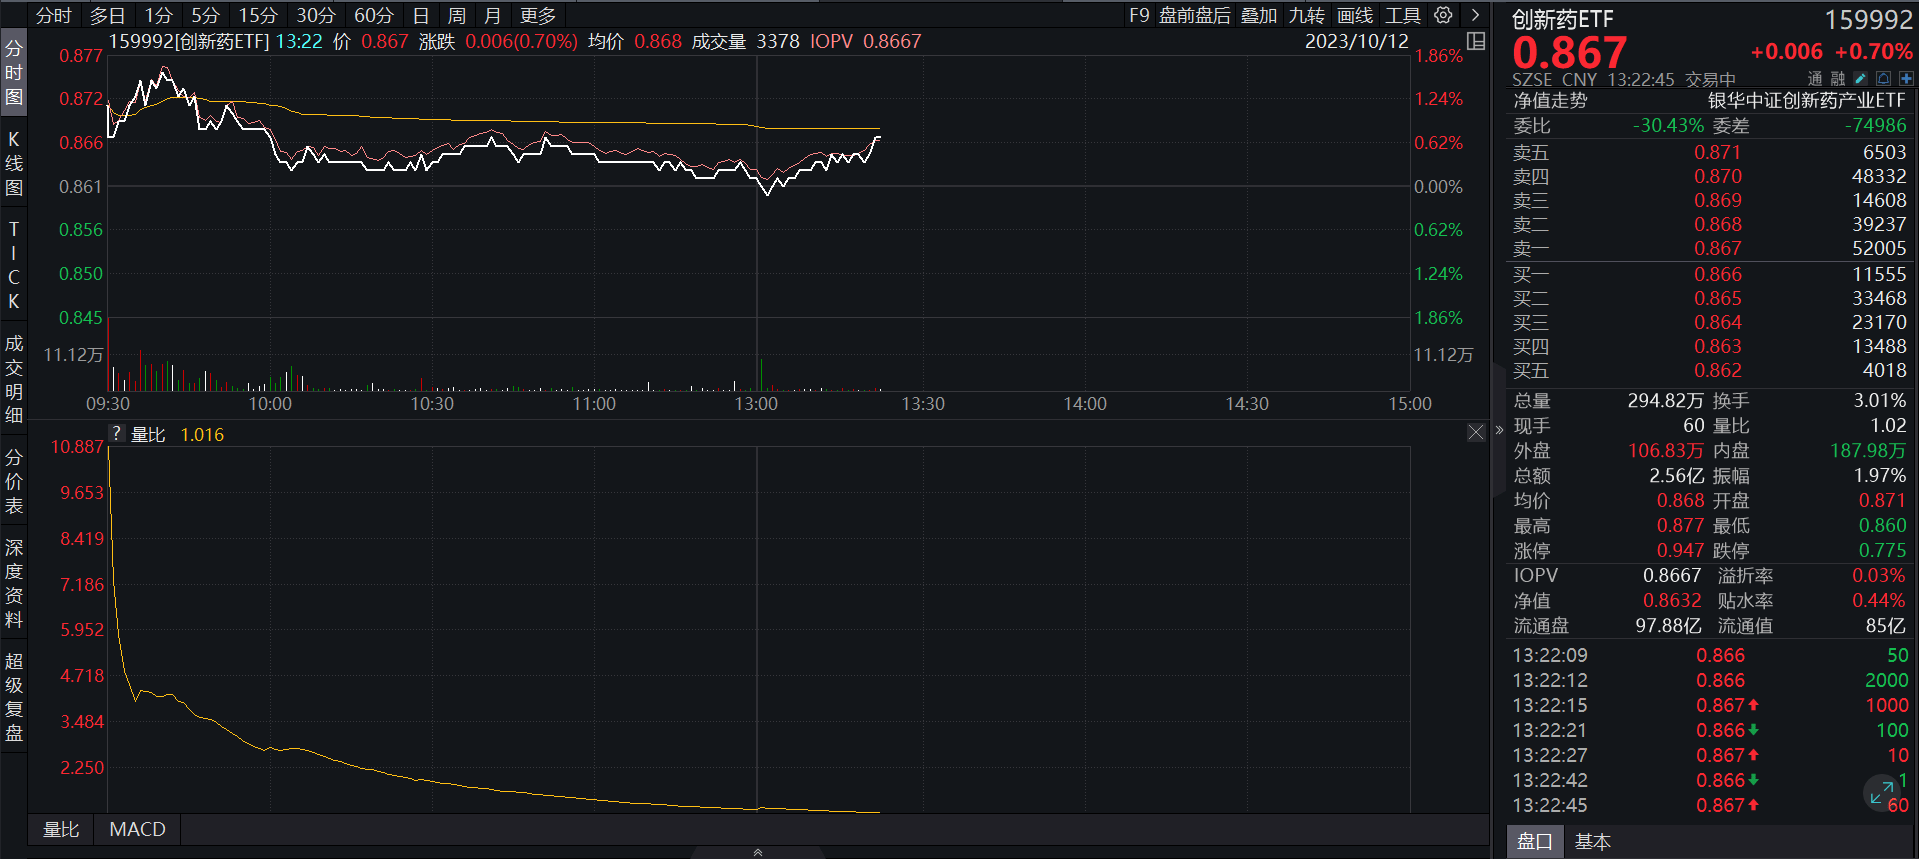The width and height of the screenshot is (1919, 859).
Task: Select the 量比 indicator tab at bottom
Action: pyautogui.click(x=61, y=829)
